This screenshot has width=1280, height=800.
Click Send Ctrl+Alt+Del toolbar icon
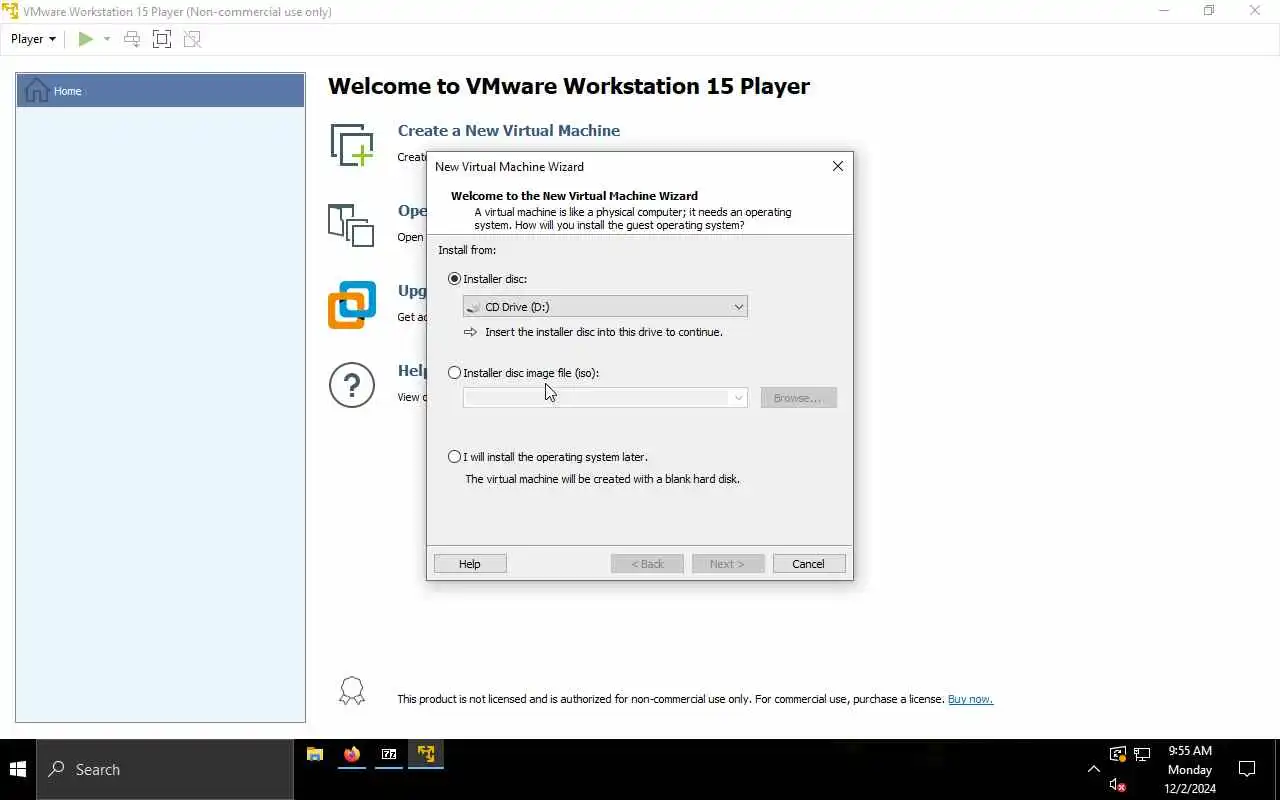pos(132,39)
